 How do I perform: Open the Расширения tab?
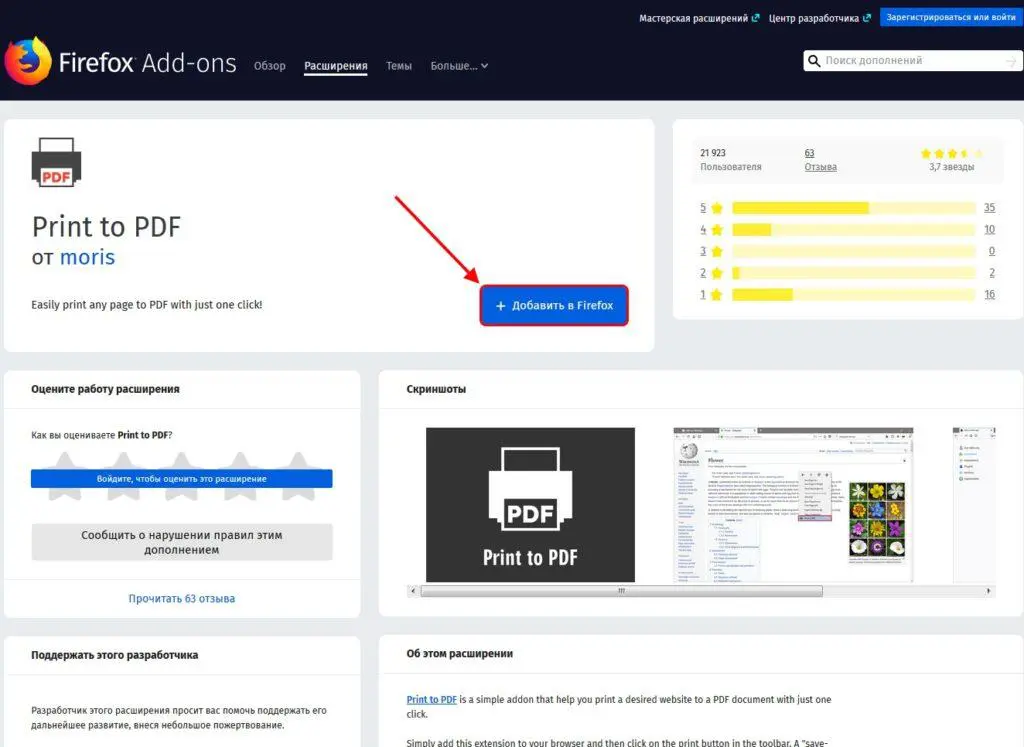click(x=335, y=66)
